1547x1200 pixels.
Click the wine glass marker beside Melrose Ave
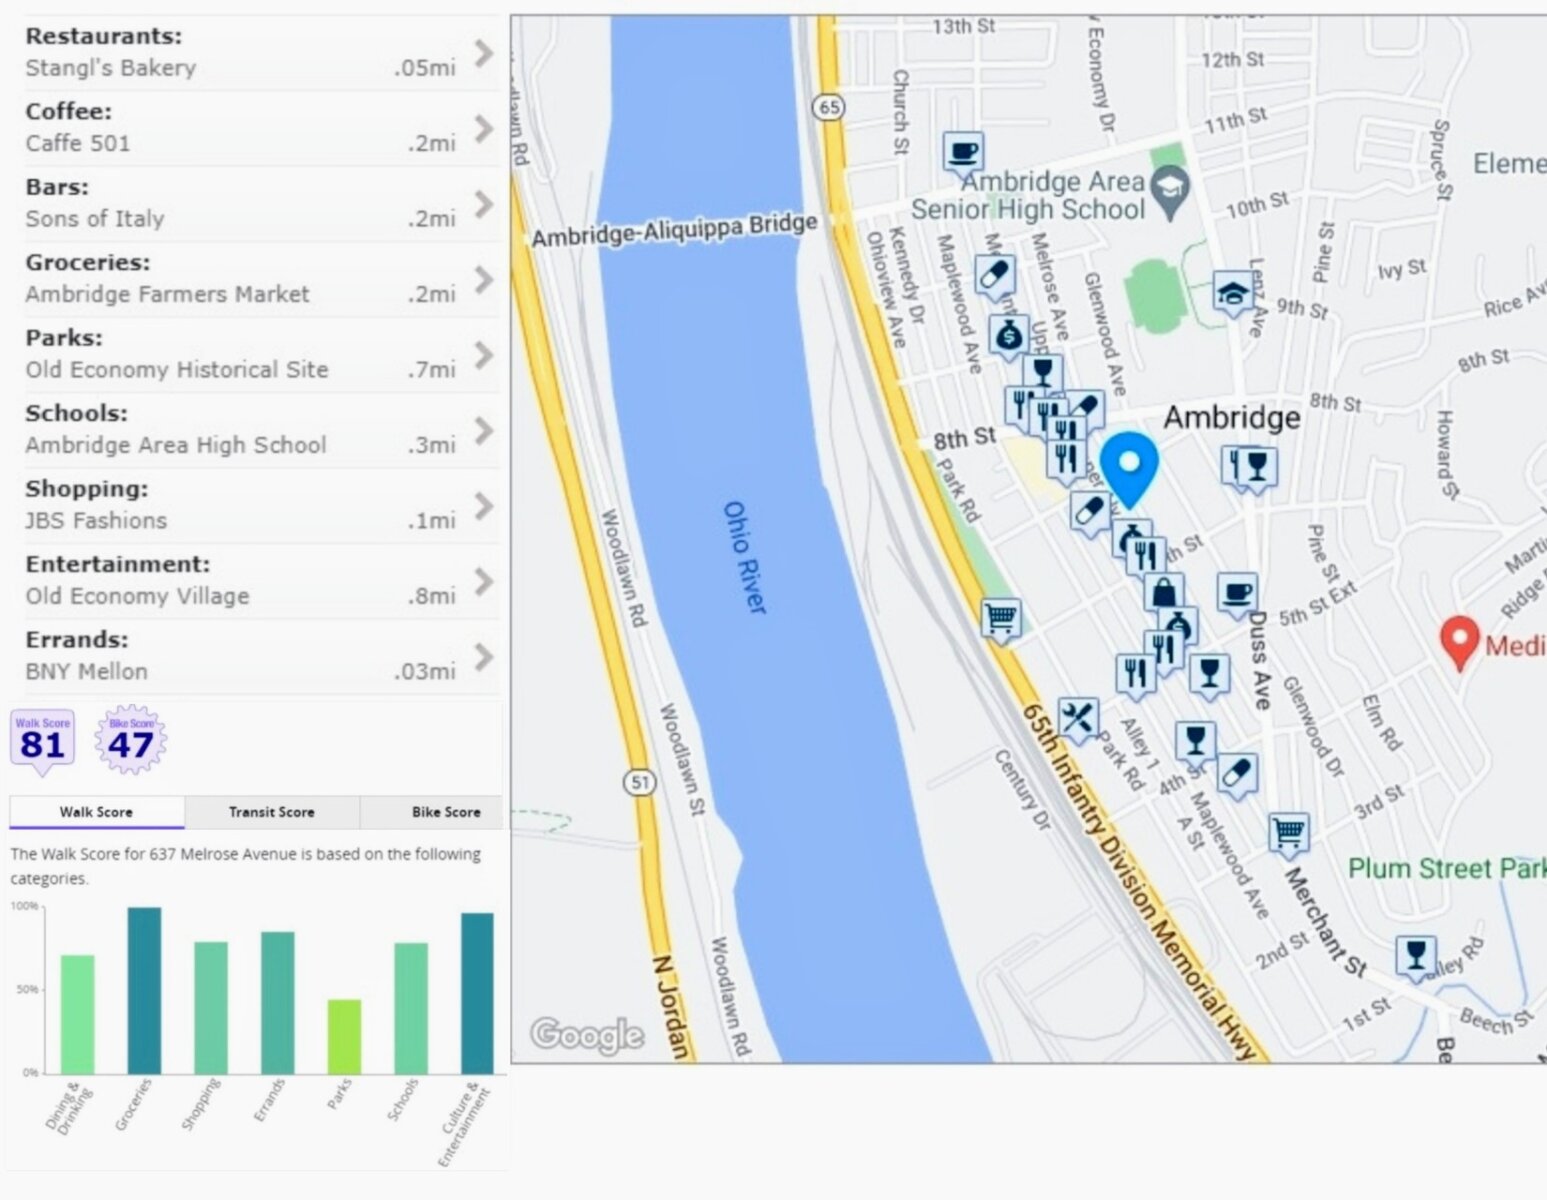pyautogui.click(x=1043, y=372)
